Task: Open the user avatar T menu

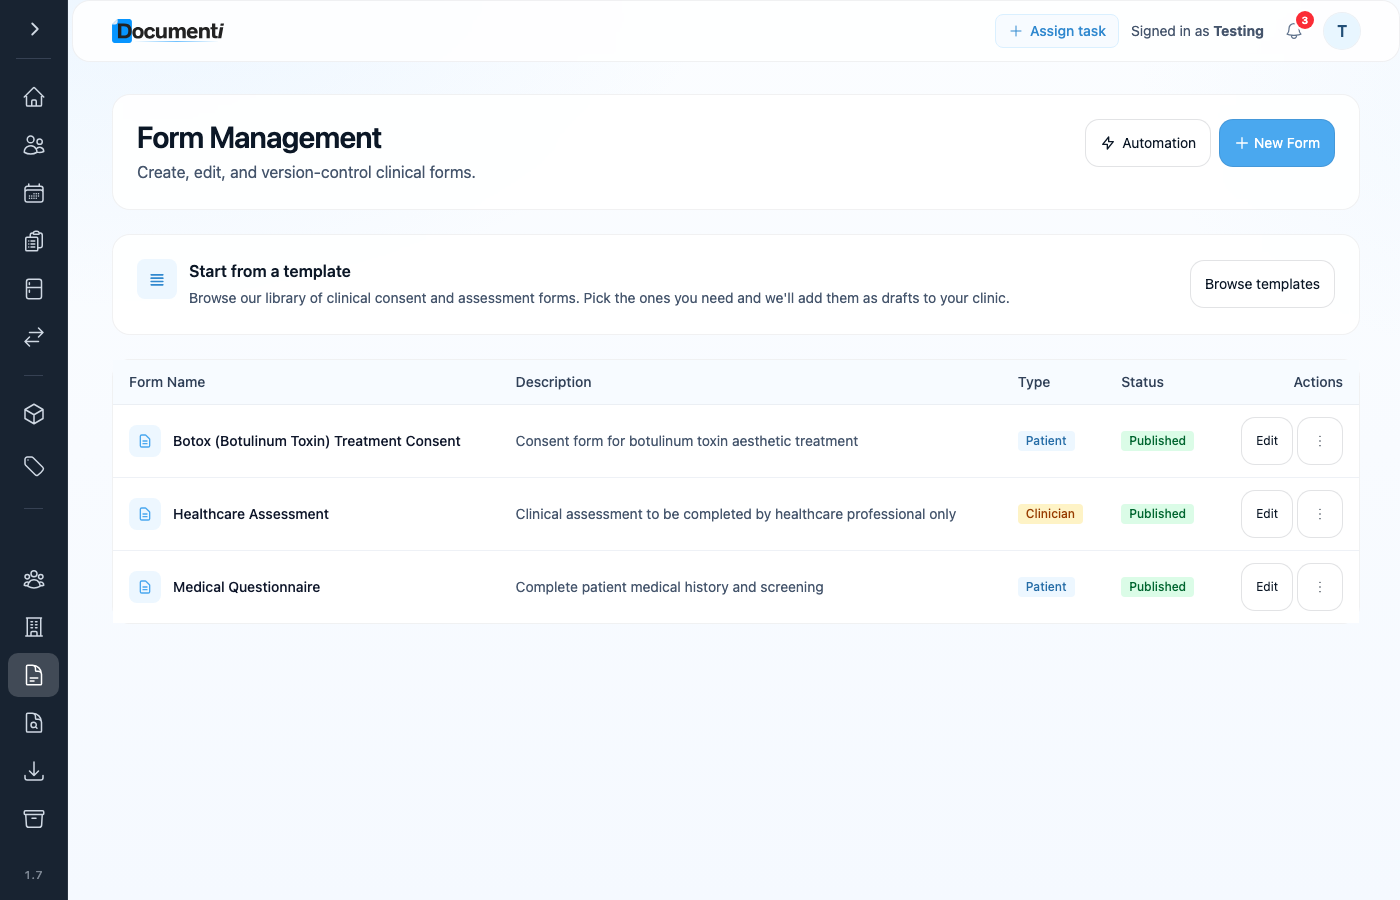Action: 1342,31
